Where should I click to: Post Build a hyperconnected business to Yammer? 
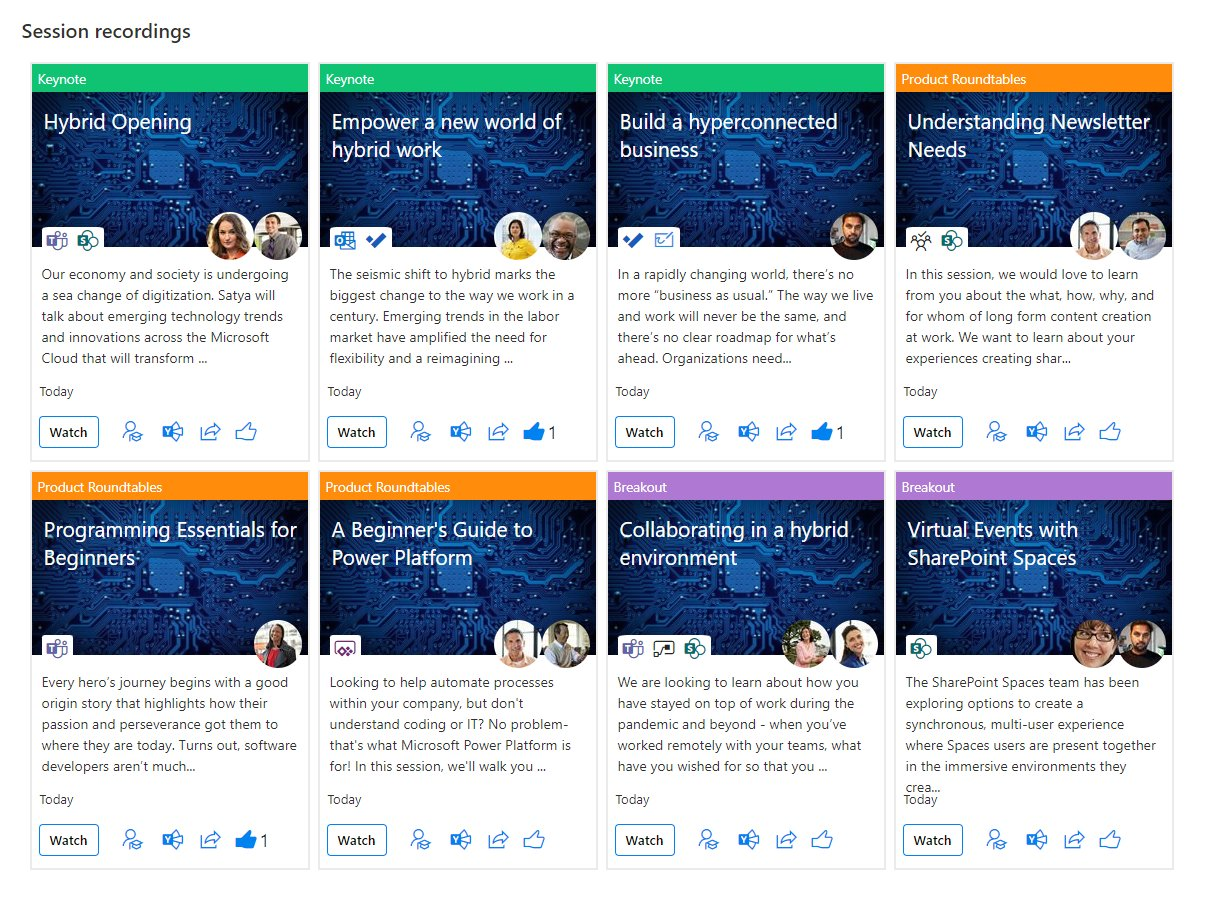pos(749,432)
